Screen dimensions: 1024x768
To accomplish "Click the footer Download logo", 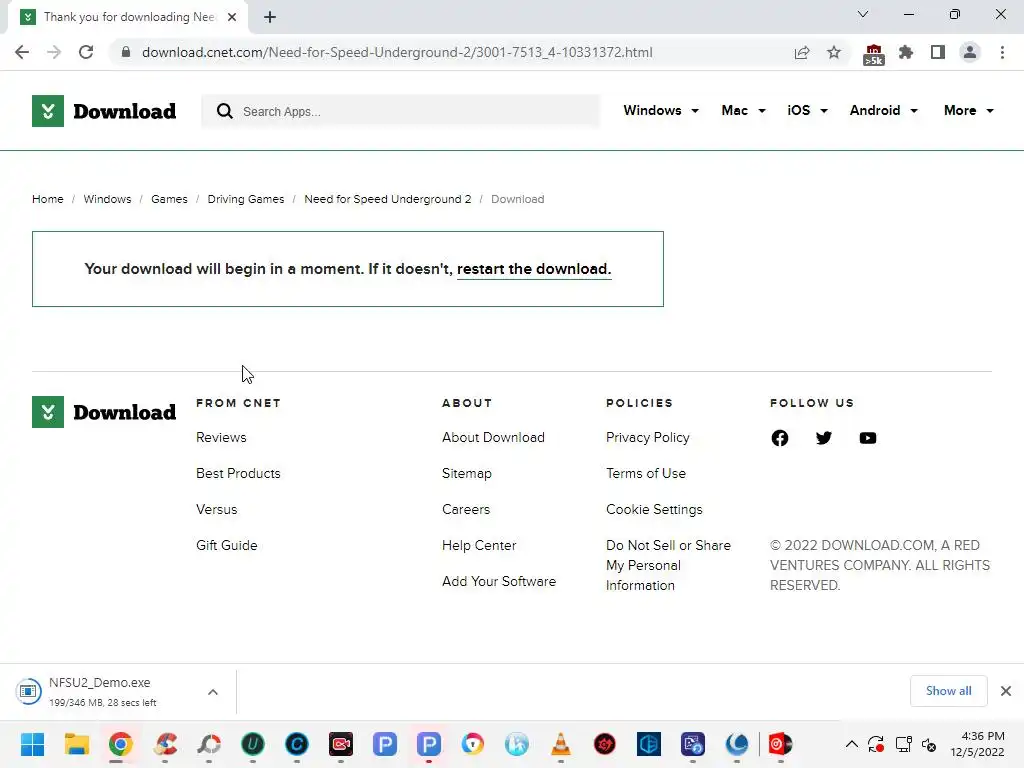I will click(x=104, y=412).
